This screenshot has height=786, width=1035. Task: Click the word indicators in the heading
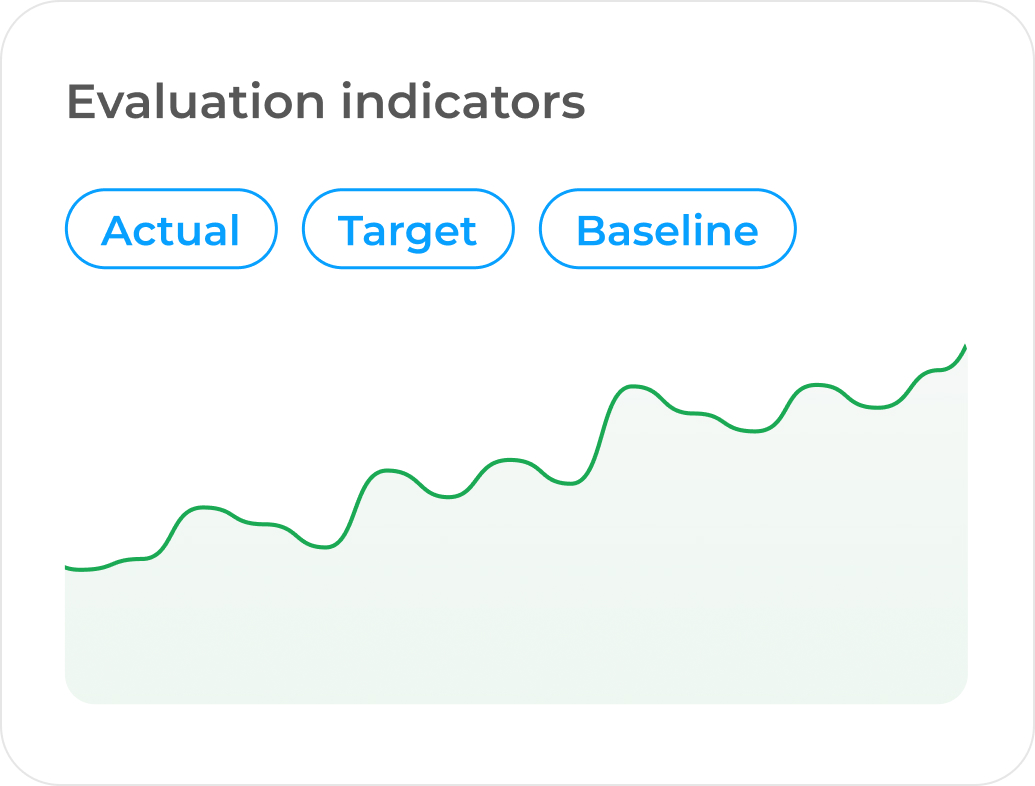(463, 102)
